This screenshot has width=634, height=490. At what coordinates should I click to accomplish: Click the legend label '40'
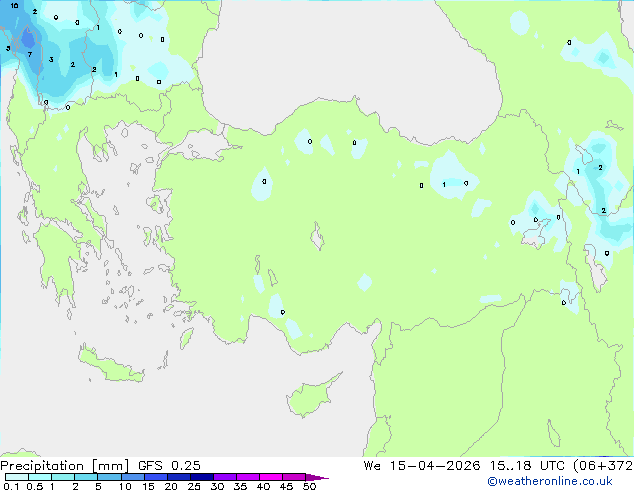[x=263, y=486]
